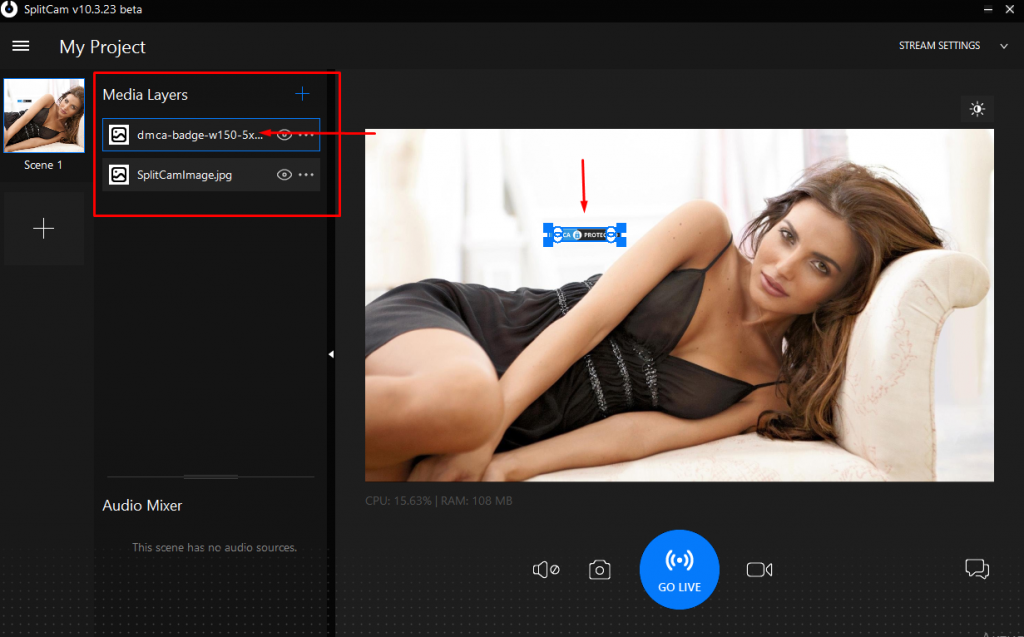Take a snapshot with camera icon
This screenshot has width=1024, height=637.
600,570
